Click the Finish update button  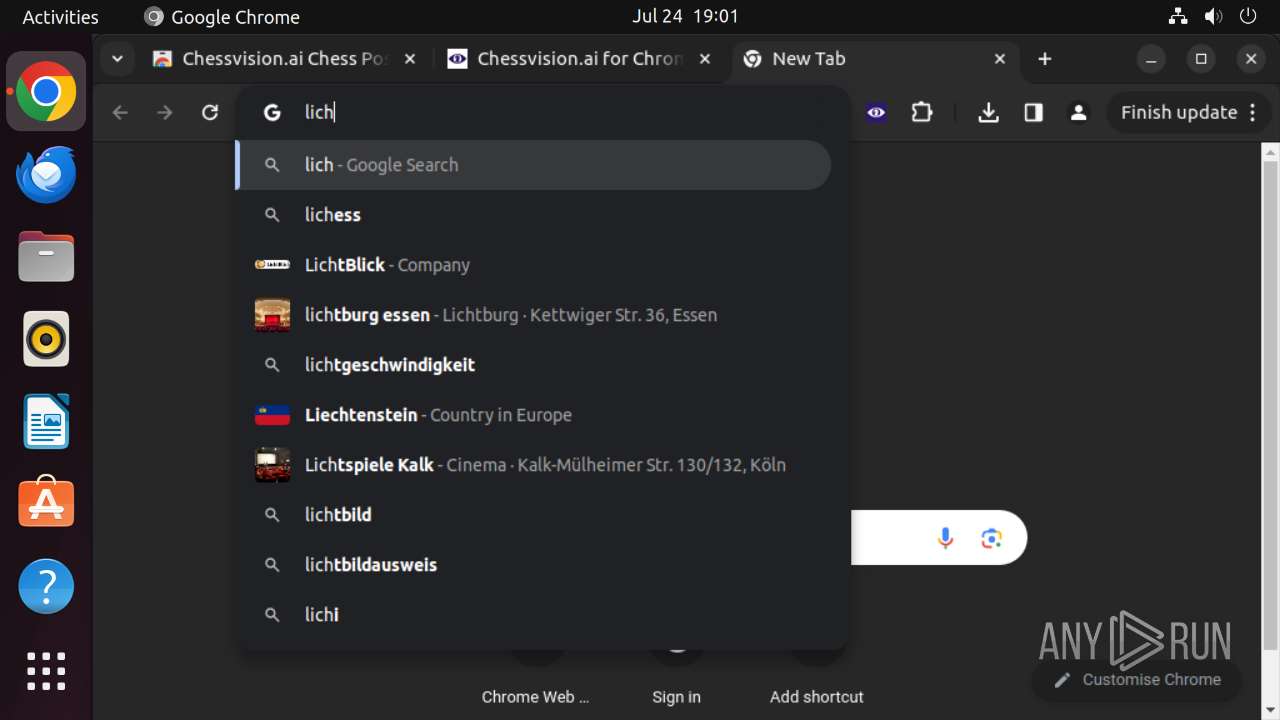(x=1179, y=113)
